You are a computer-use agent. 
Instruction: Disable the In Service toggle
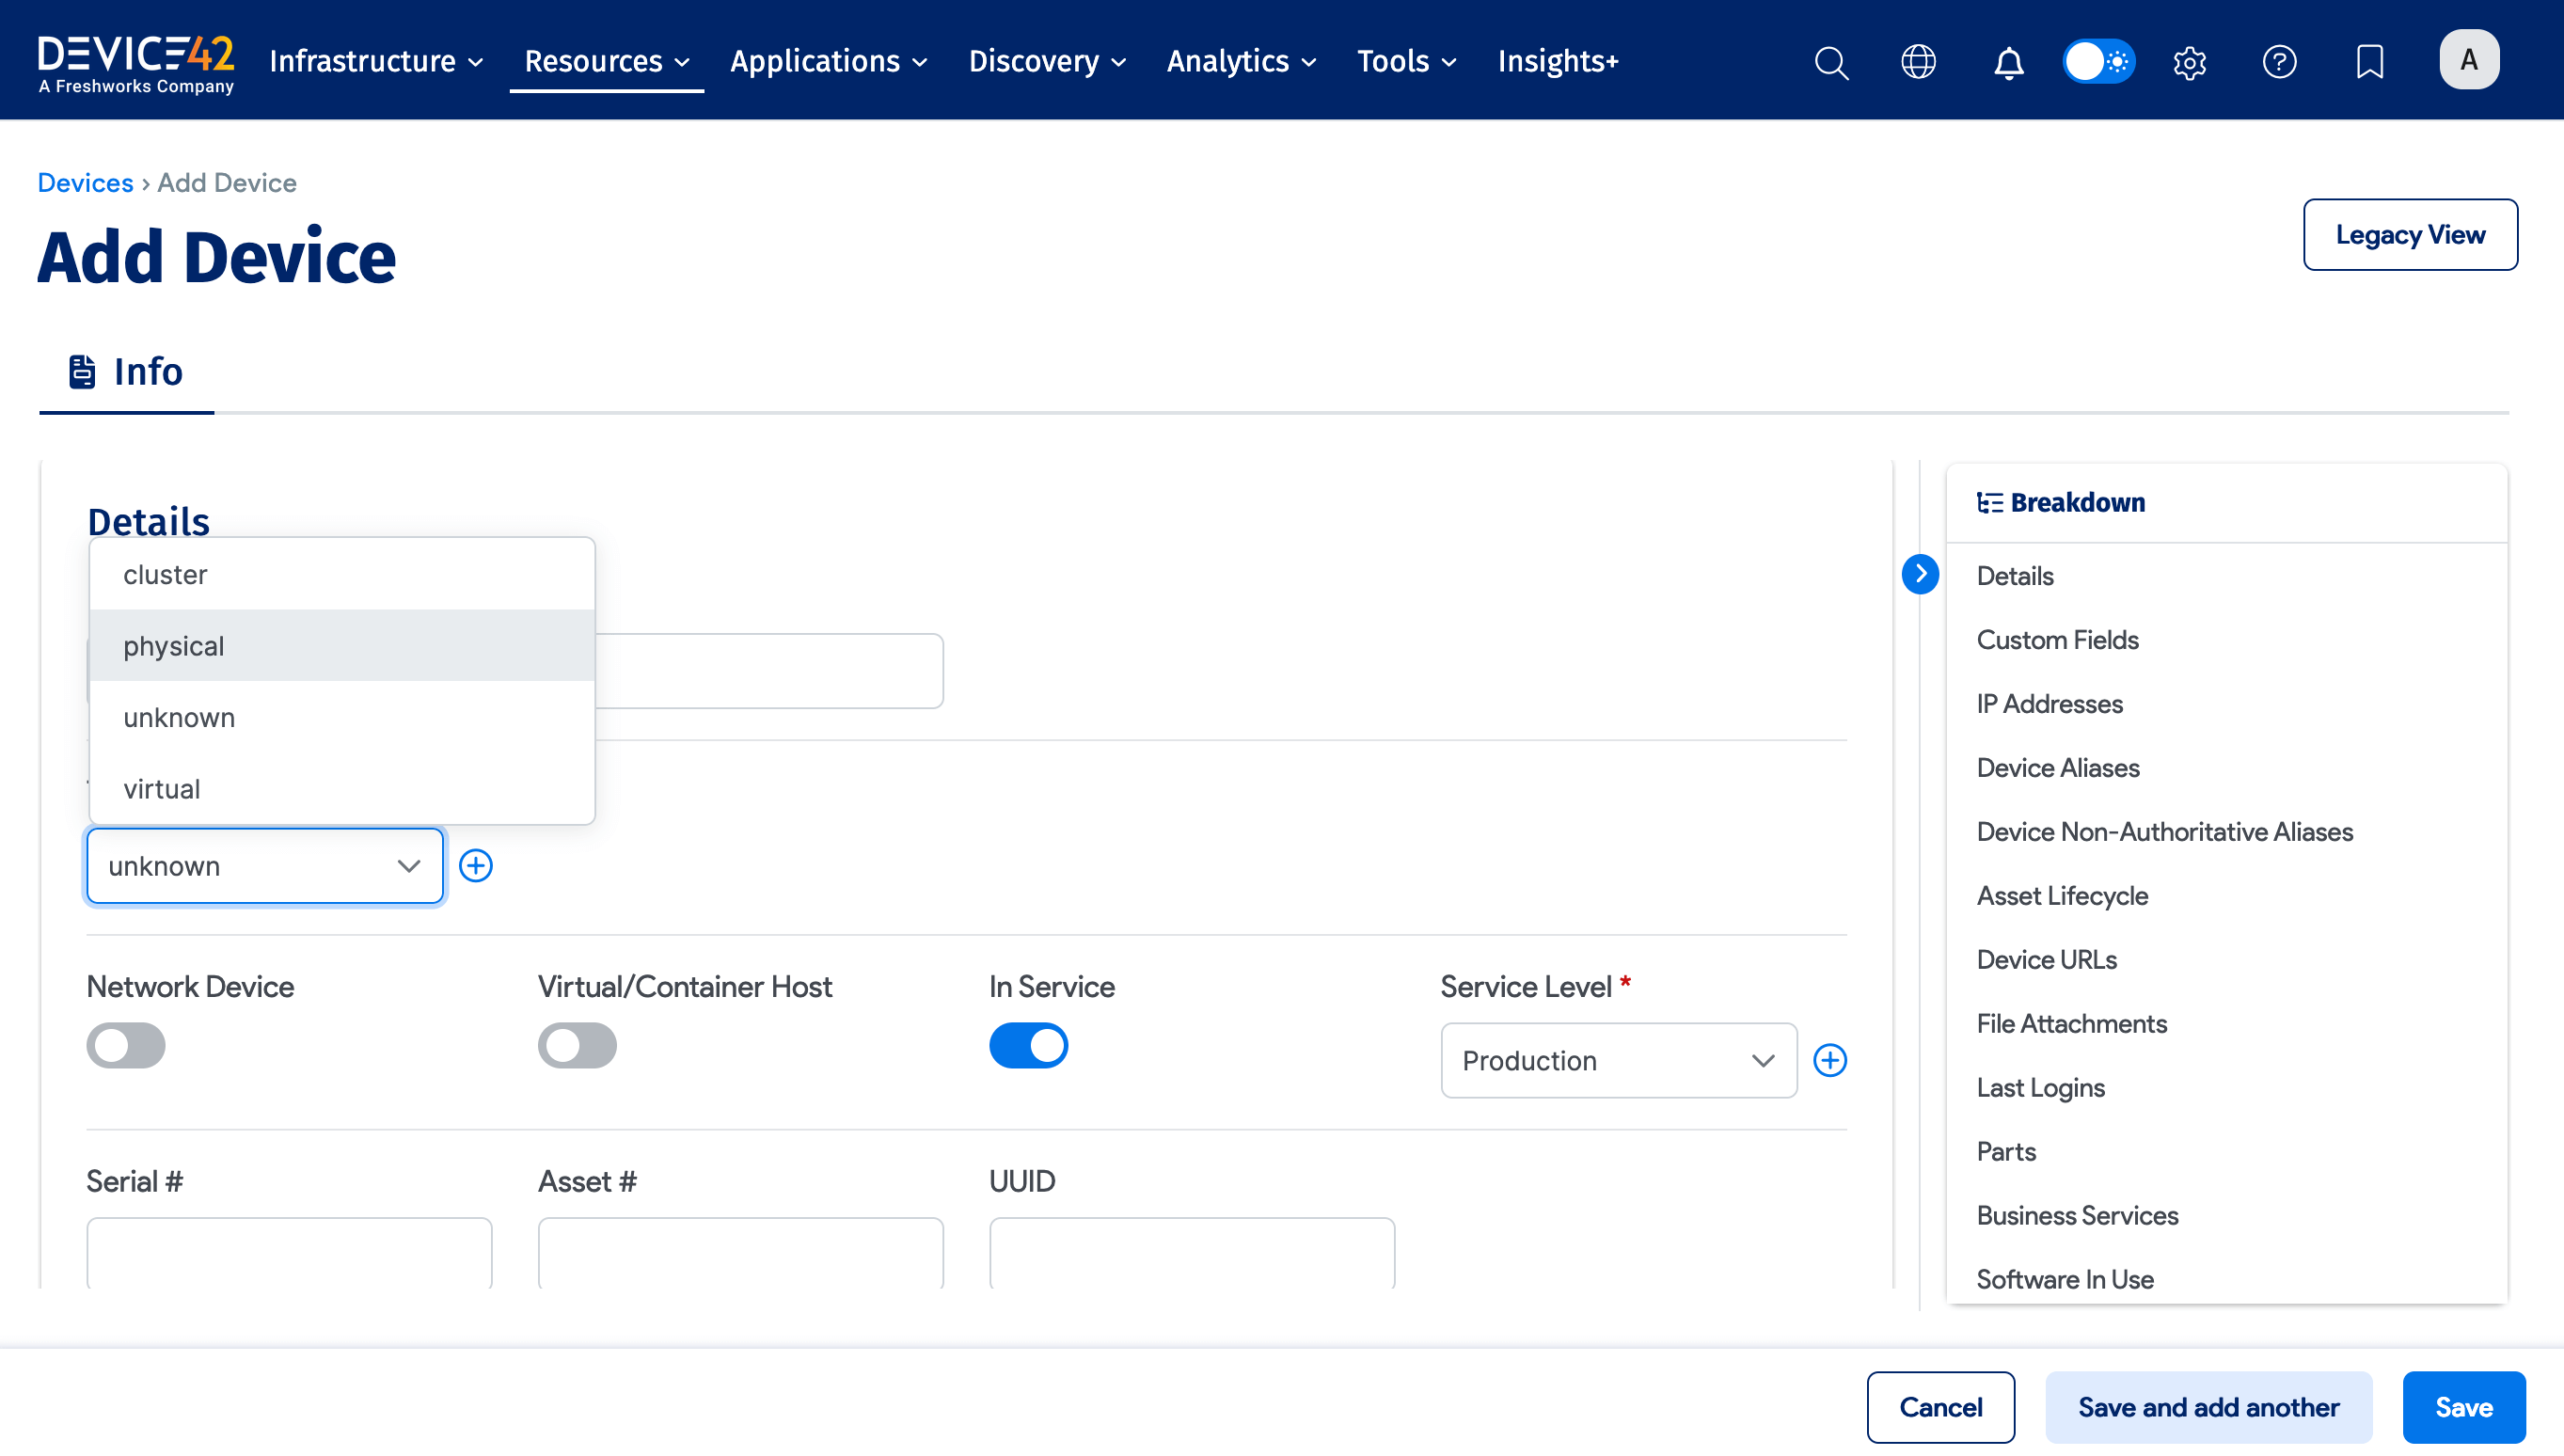(x=1028, y=1046)
